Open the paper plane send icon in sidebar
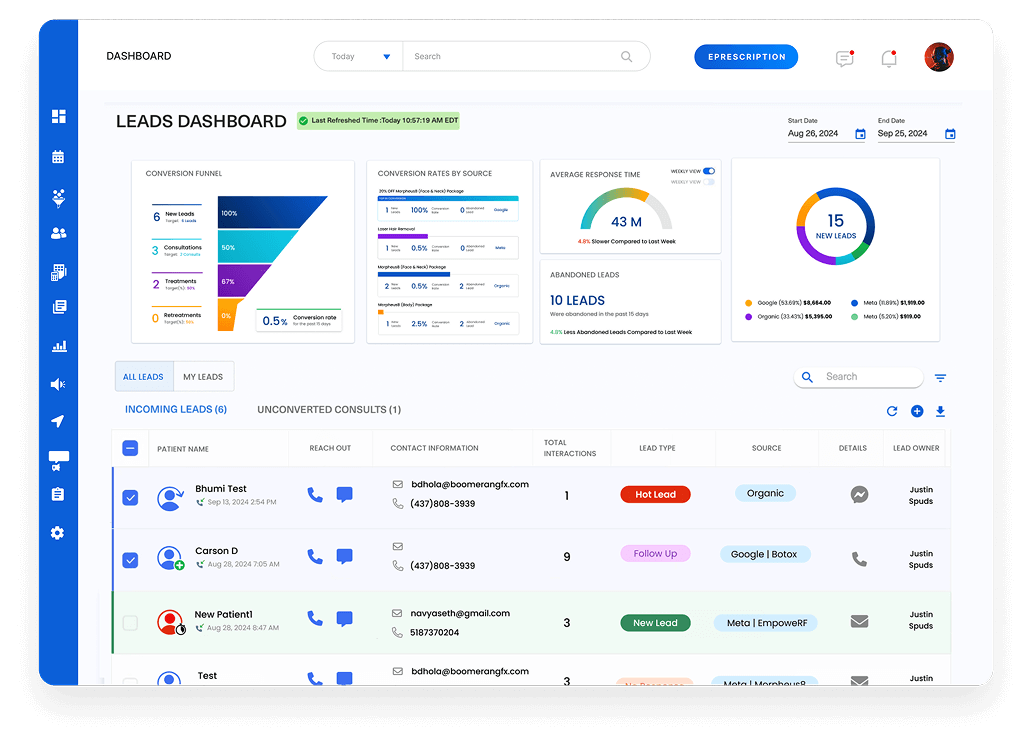The width and height of the screenshot is (1032, 744). pyautogui.click(x=58, y=421)
